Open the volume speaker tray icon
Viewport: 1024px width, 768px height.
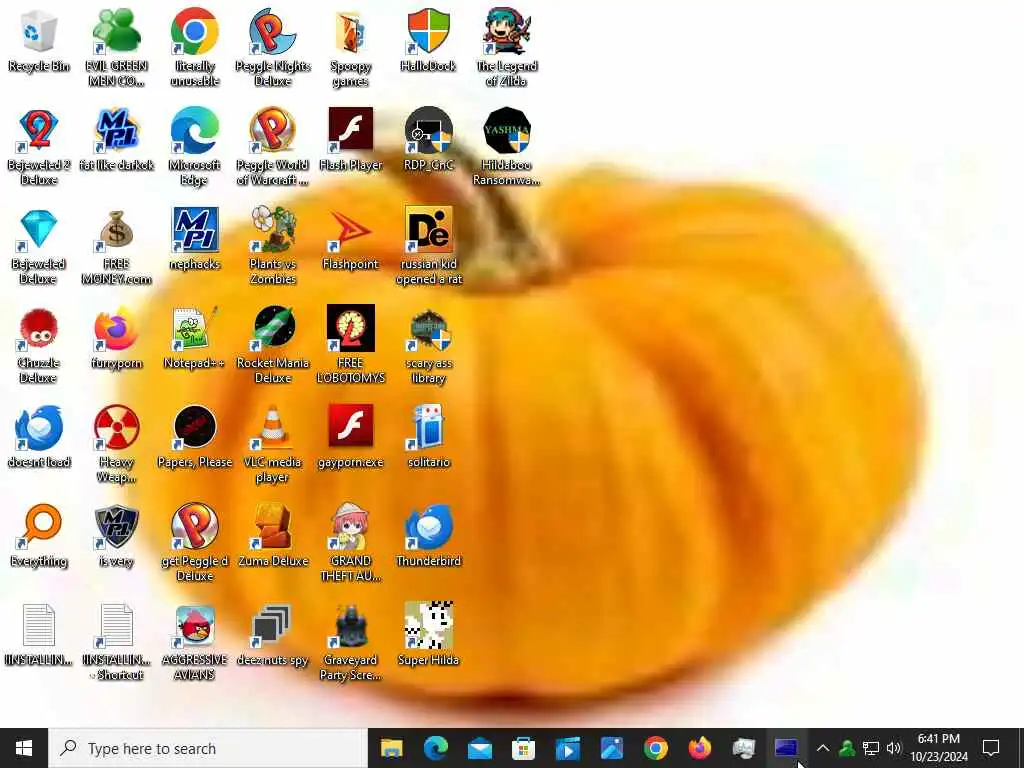(893, 748)
